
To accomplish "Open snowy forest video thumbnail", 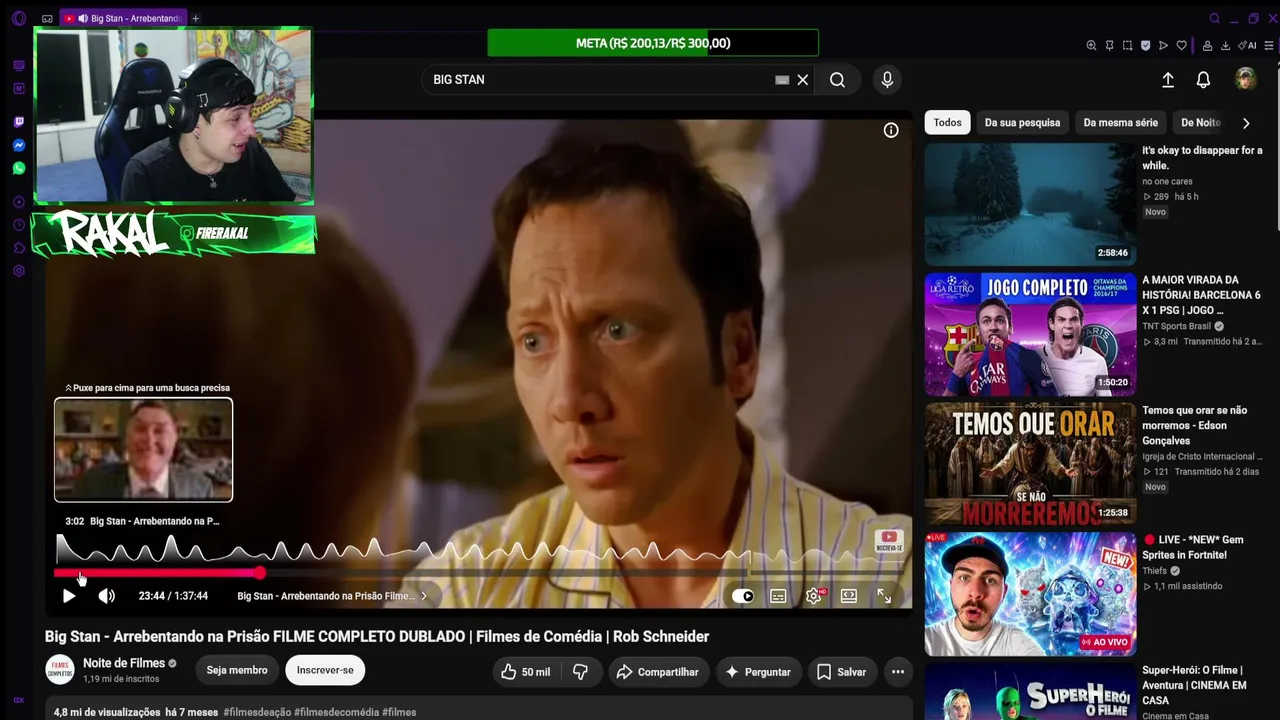I will [1030, 204].
